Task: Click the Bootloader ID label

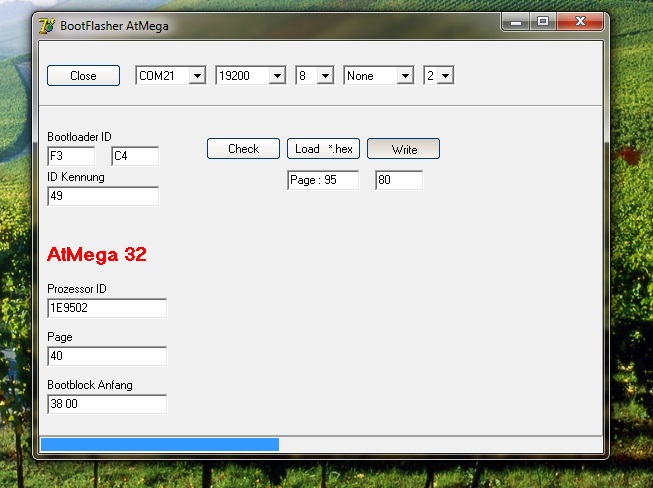Action: point(79,137)
